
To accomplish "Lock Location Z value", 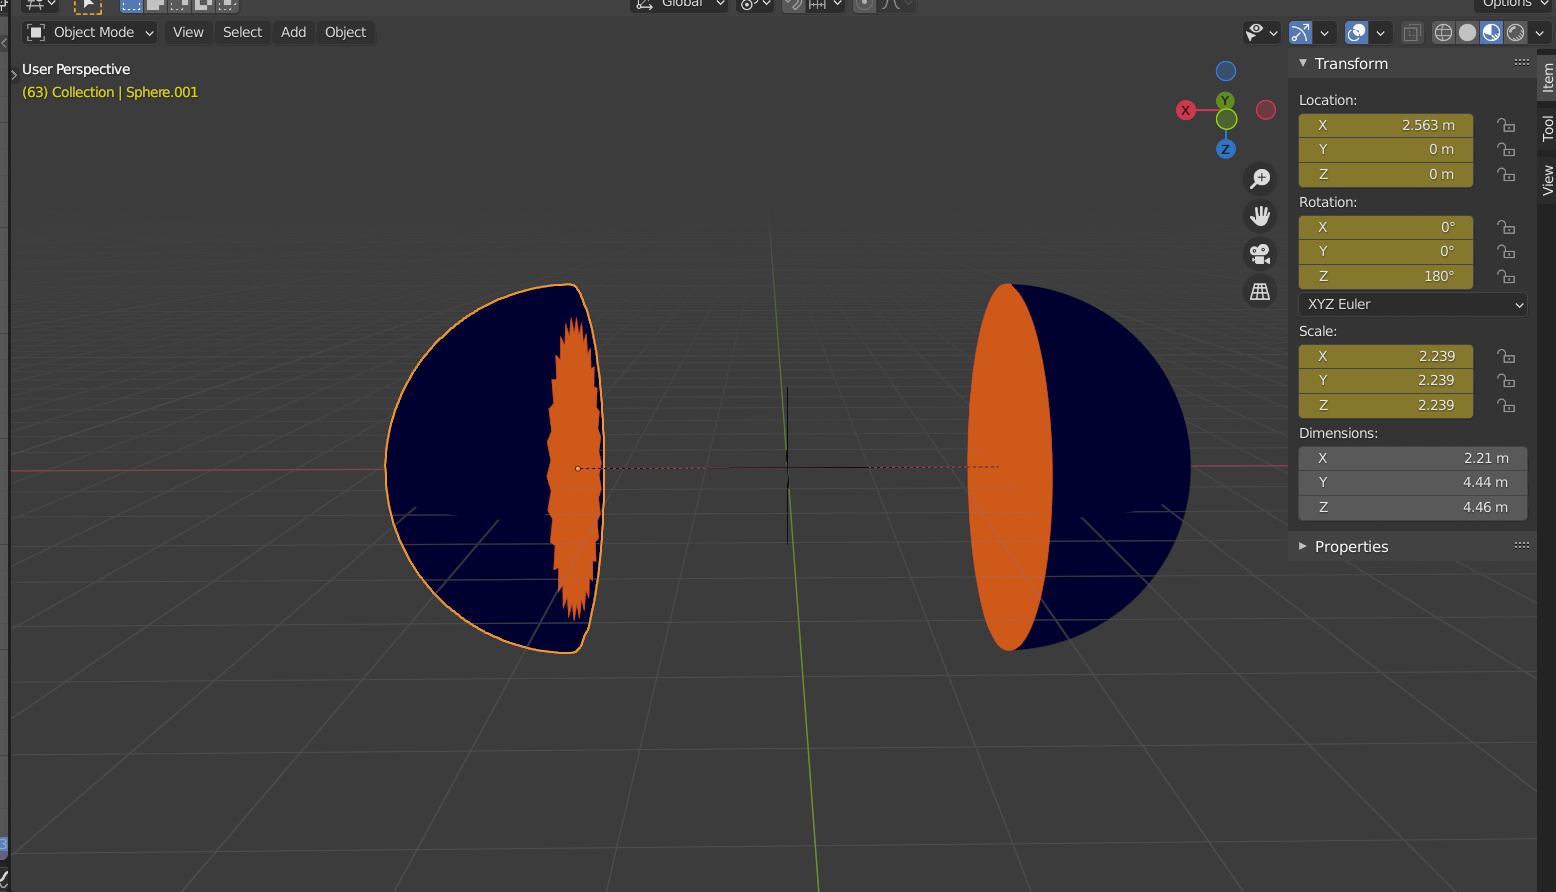I will pos(1506,174).
